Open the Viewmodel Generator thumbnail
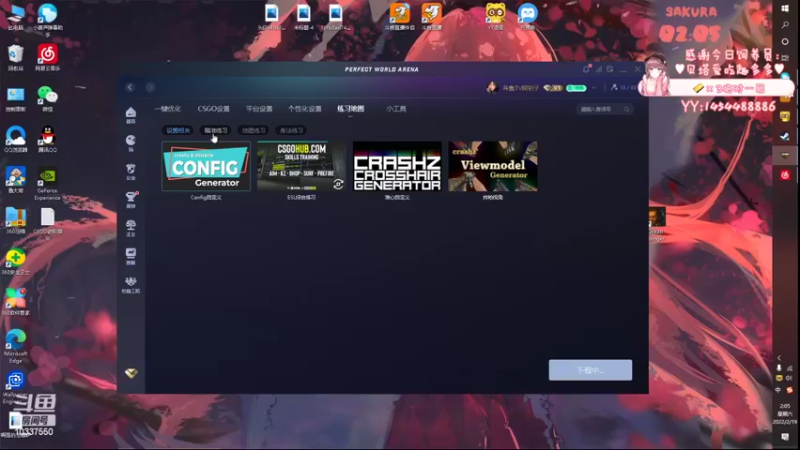This screenshot has width=800, height=450. pos(493,166)
